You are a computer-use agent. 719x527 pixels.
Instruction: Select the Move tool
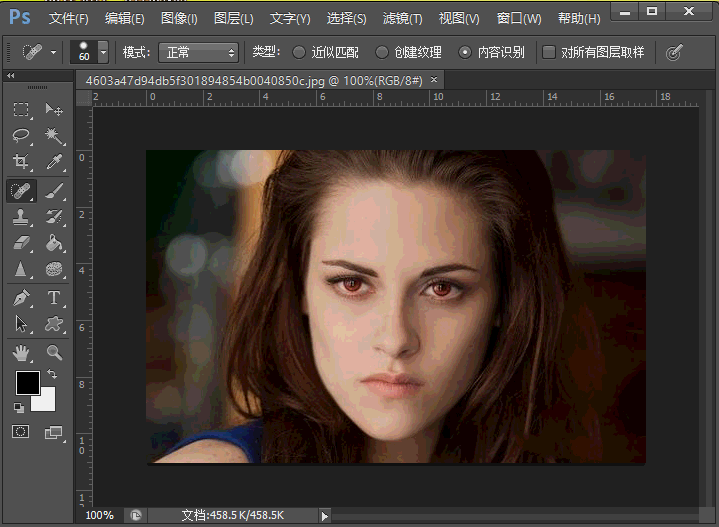pos(54,109)
